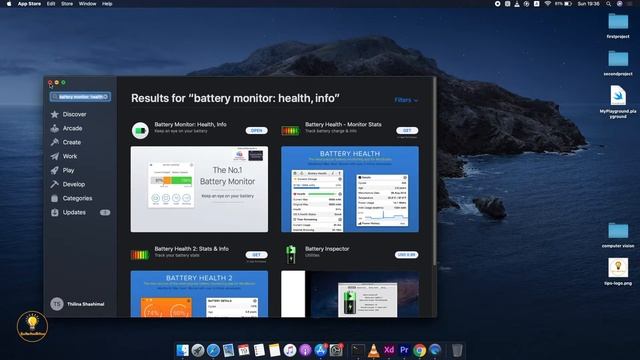Image resolution: width=640 pixels, height=360 pixels.
Task: Open the Updates section
Action: 74,212
